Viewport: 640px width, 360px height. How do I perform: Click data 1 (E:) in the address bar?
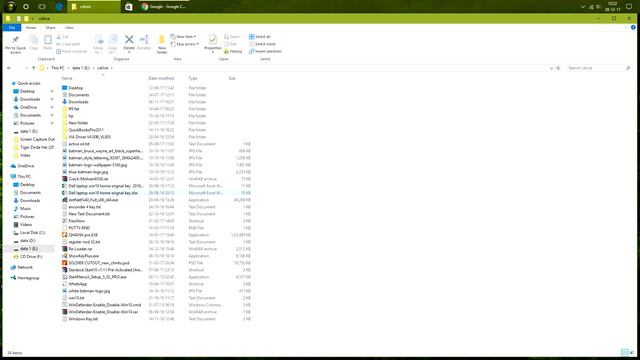point(81,68)
